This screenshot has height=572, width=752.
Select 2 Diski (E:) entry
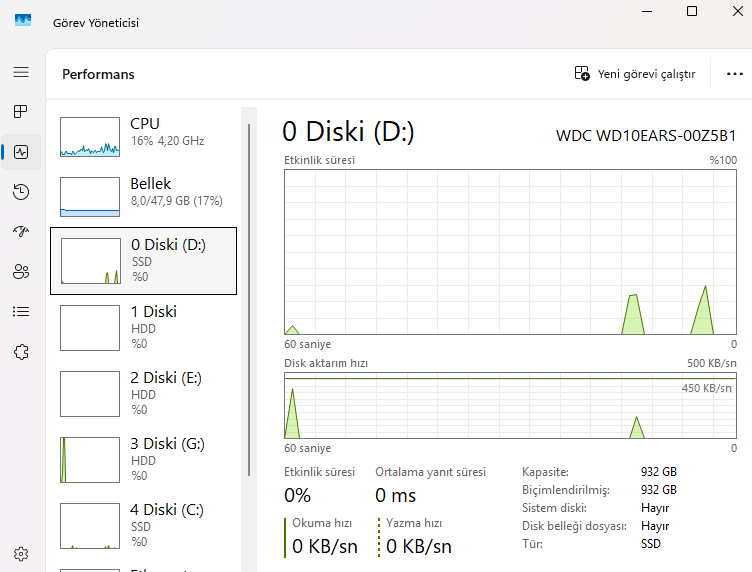pos(143,393)
